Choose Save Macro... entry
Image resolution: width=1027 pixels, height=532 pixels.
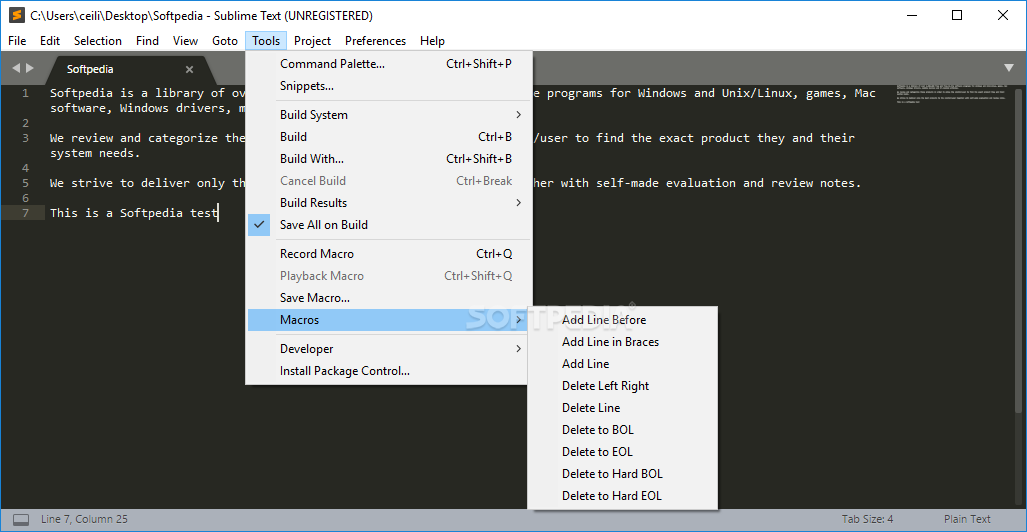click(389, 297)
